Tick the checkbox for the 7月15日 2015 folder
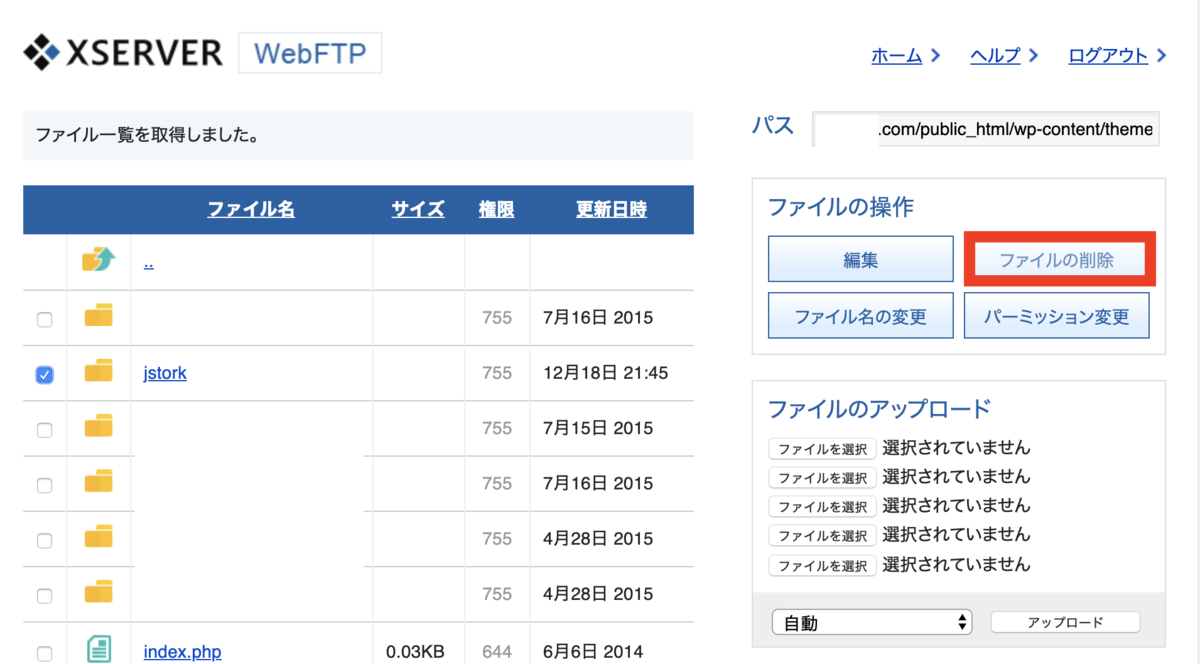This screenshot has height=664, width=1200. pos(44,430)
